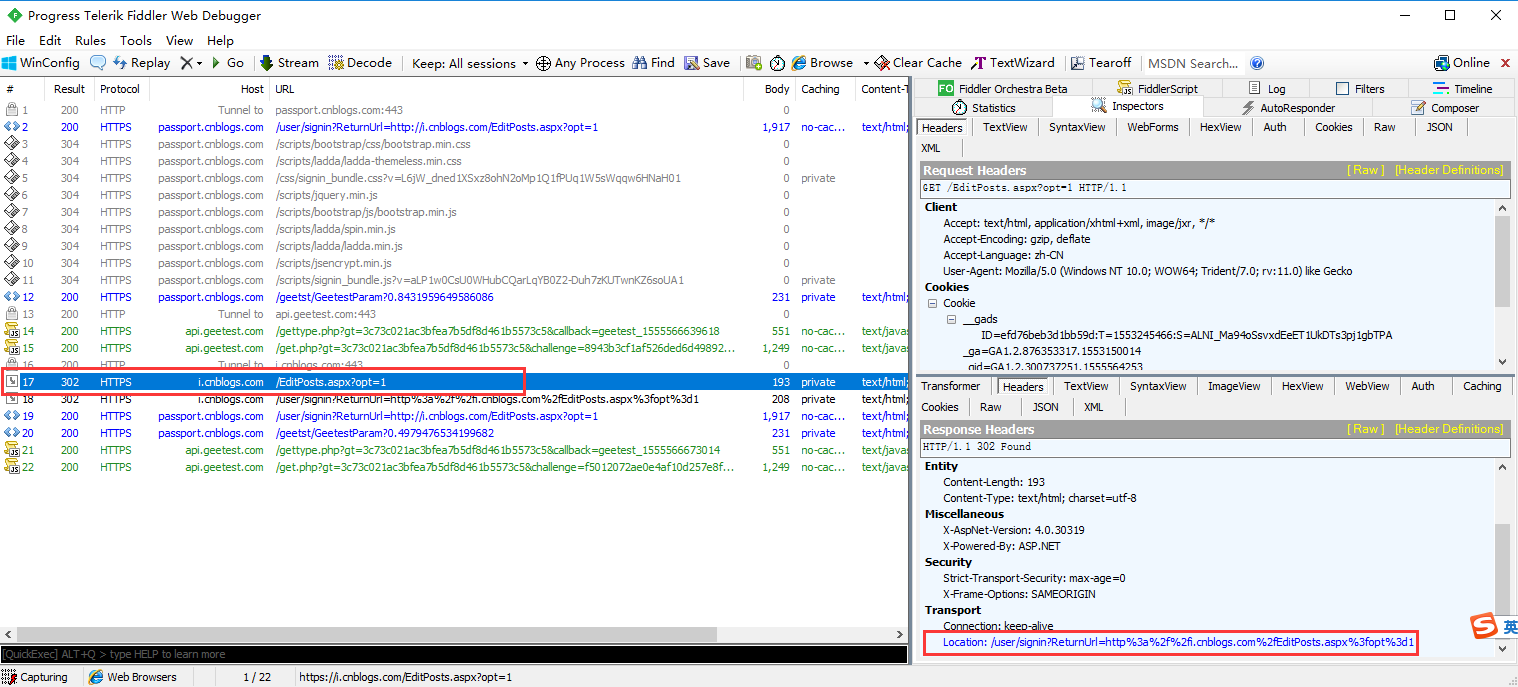
Task: Switch to the Timeline tab
Action: (1462, 88)
